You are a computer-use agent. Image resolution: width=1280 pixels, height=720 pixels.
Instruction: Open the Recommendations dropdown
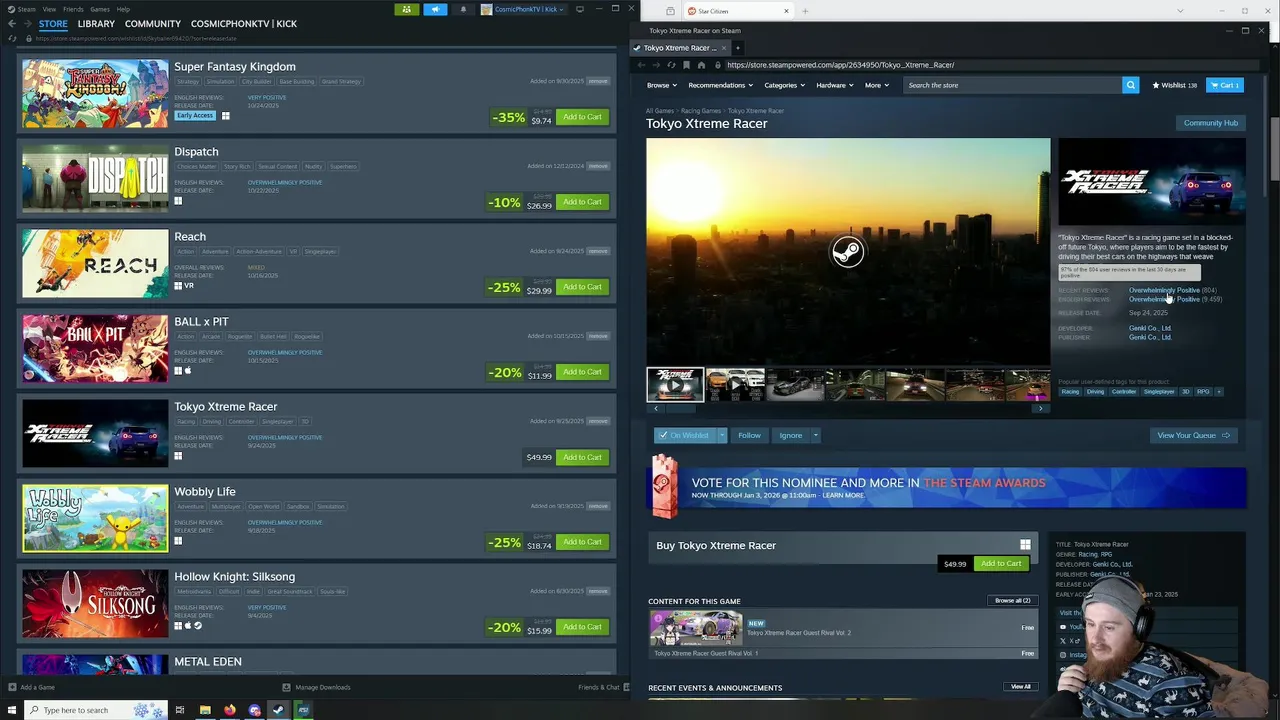pos(720,85)
